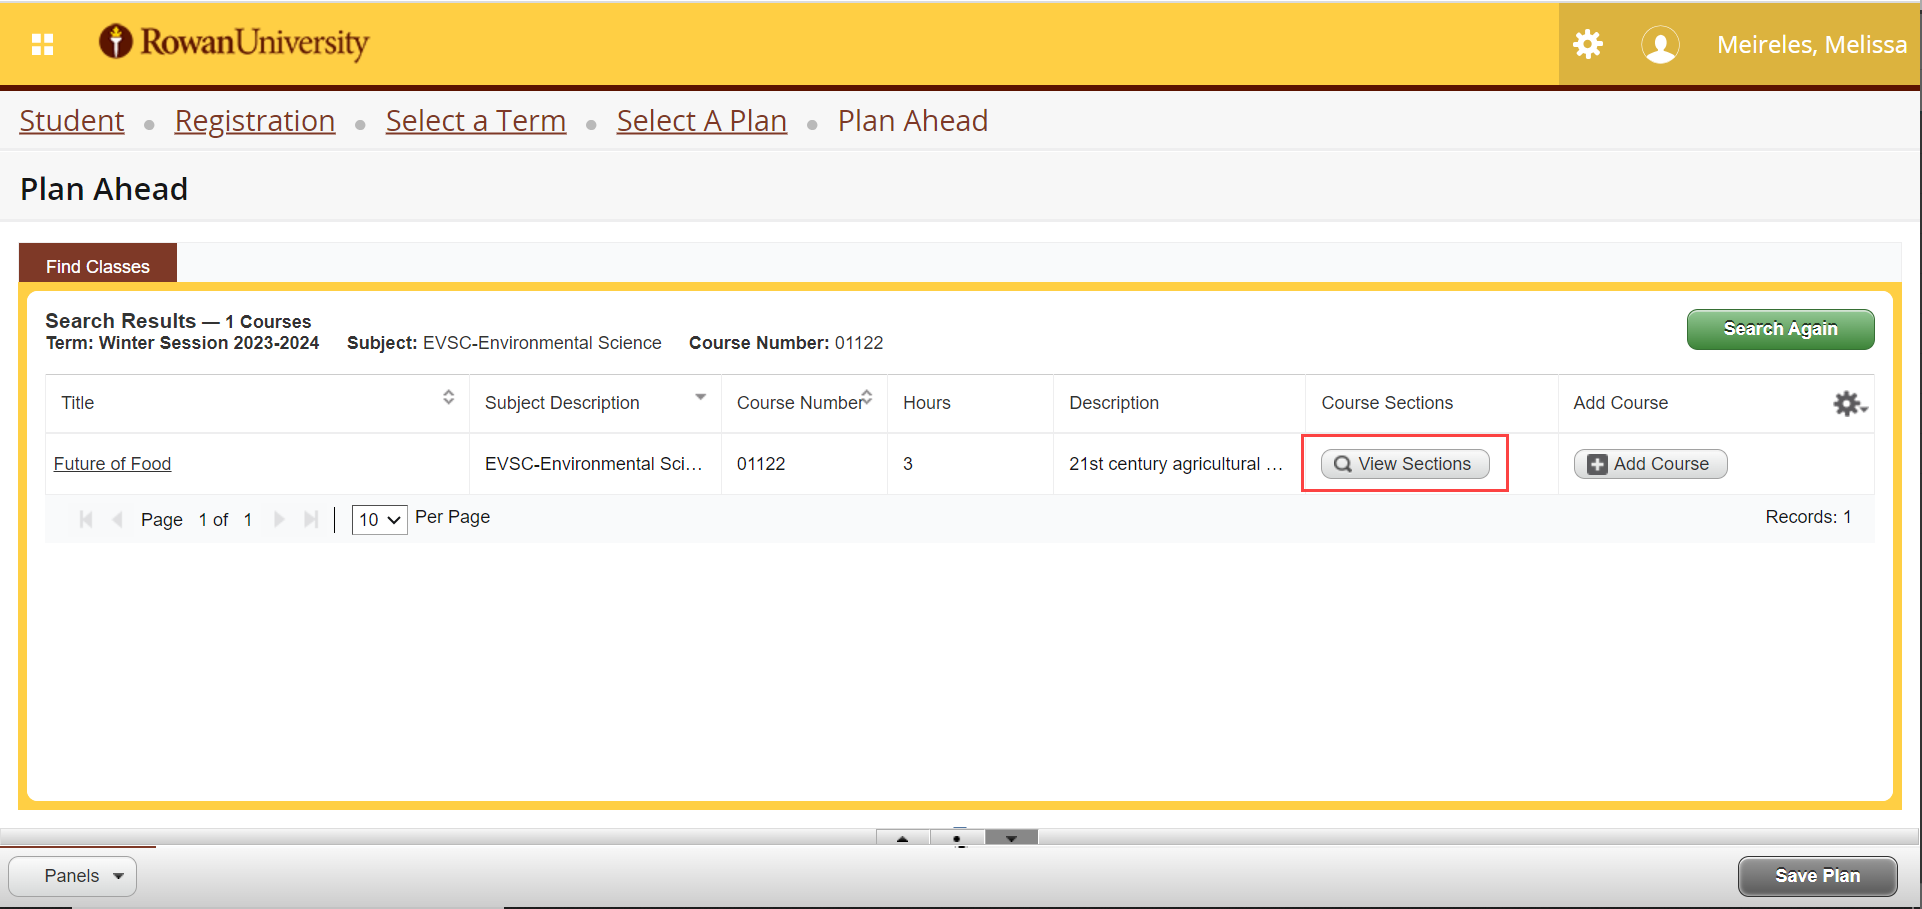The height and width of the screenshot is (909, 1922).
Task: Sort by the Course Number column
Action: coord(866,397)
